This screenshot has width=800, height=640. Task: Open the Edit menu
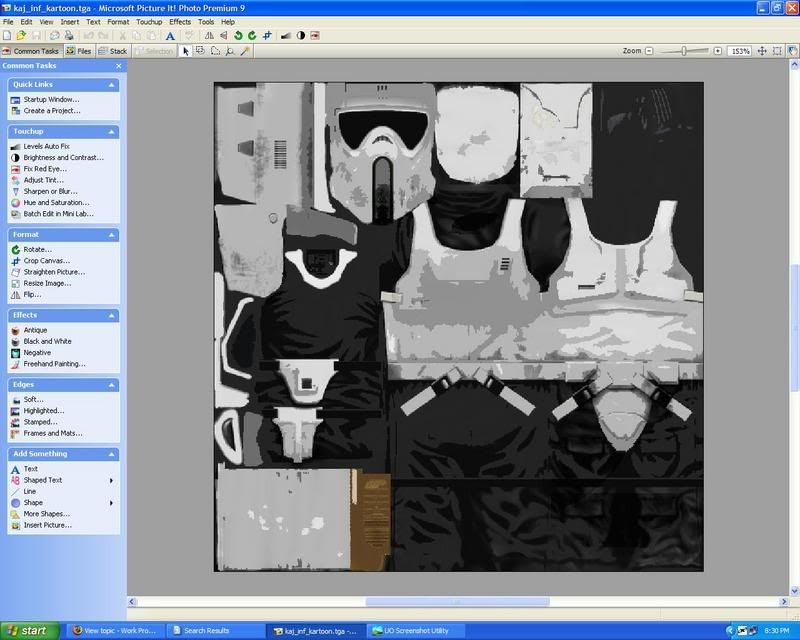point(26,22)
